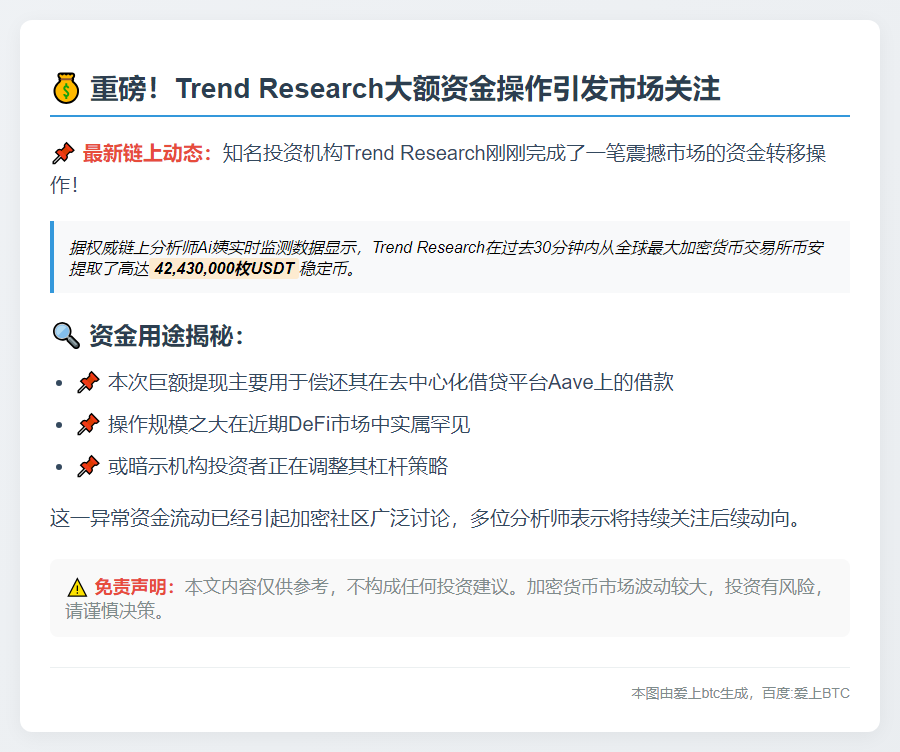900x752 pixels.
Task: Click the disclaimer text 请谨慎决策
Action: [112, 611]
